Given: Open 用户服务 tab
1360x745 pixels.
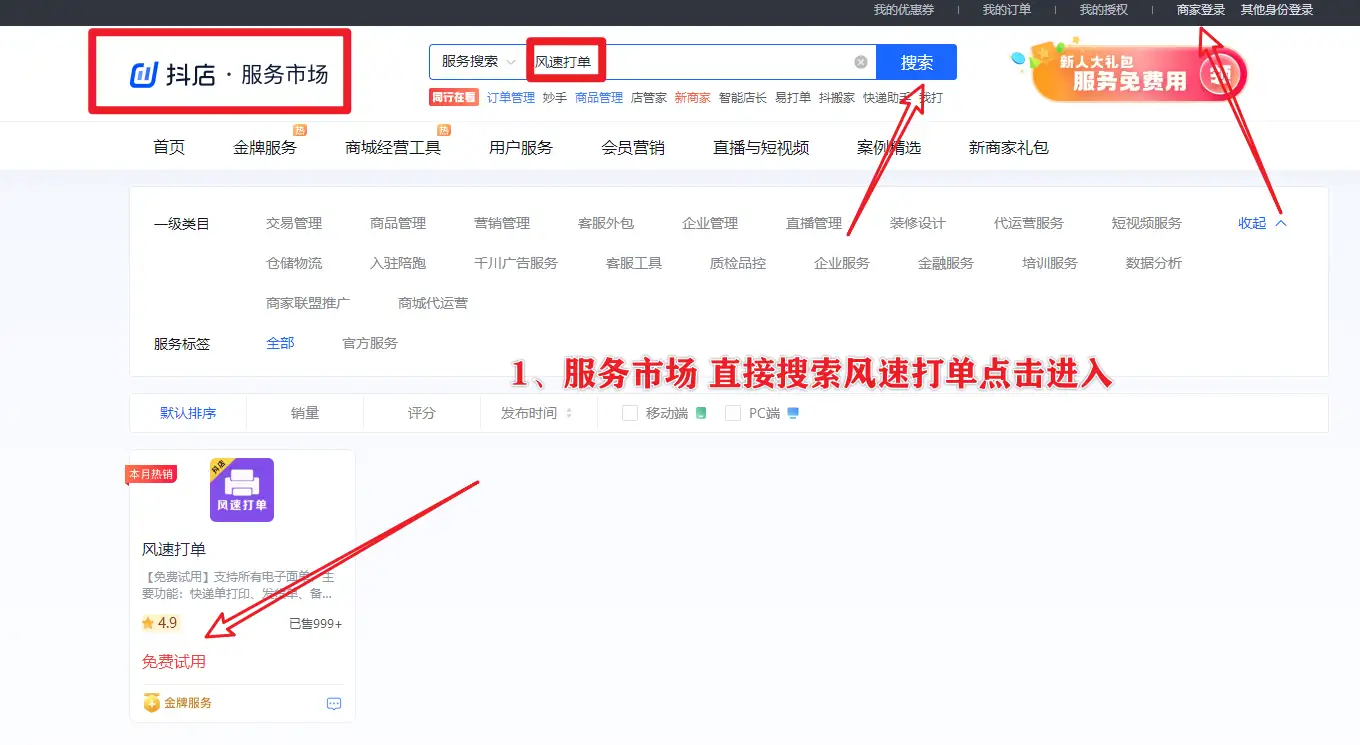Looking at the screenshot, I should (x=521, y=147).
